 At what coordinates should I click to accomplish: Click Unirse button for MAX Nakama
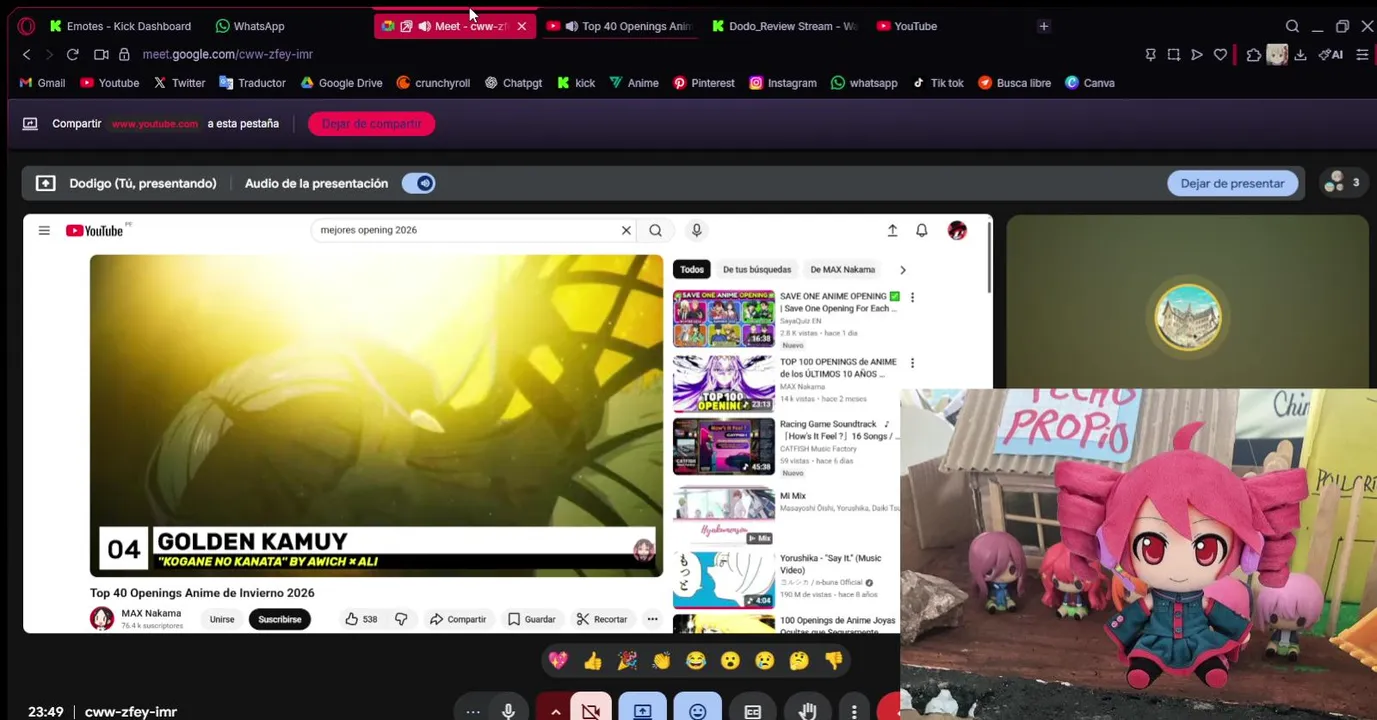coord(222,619)
